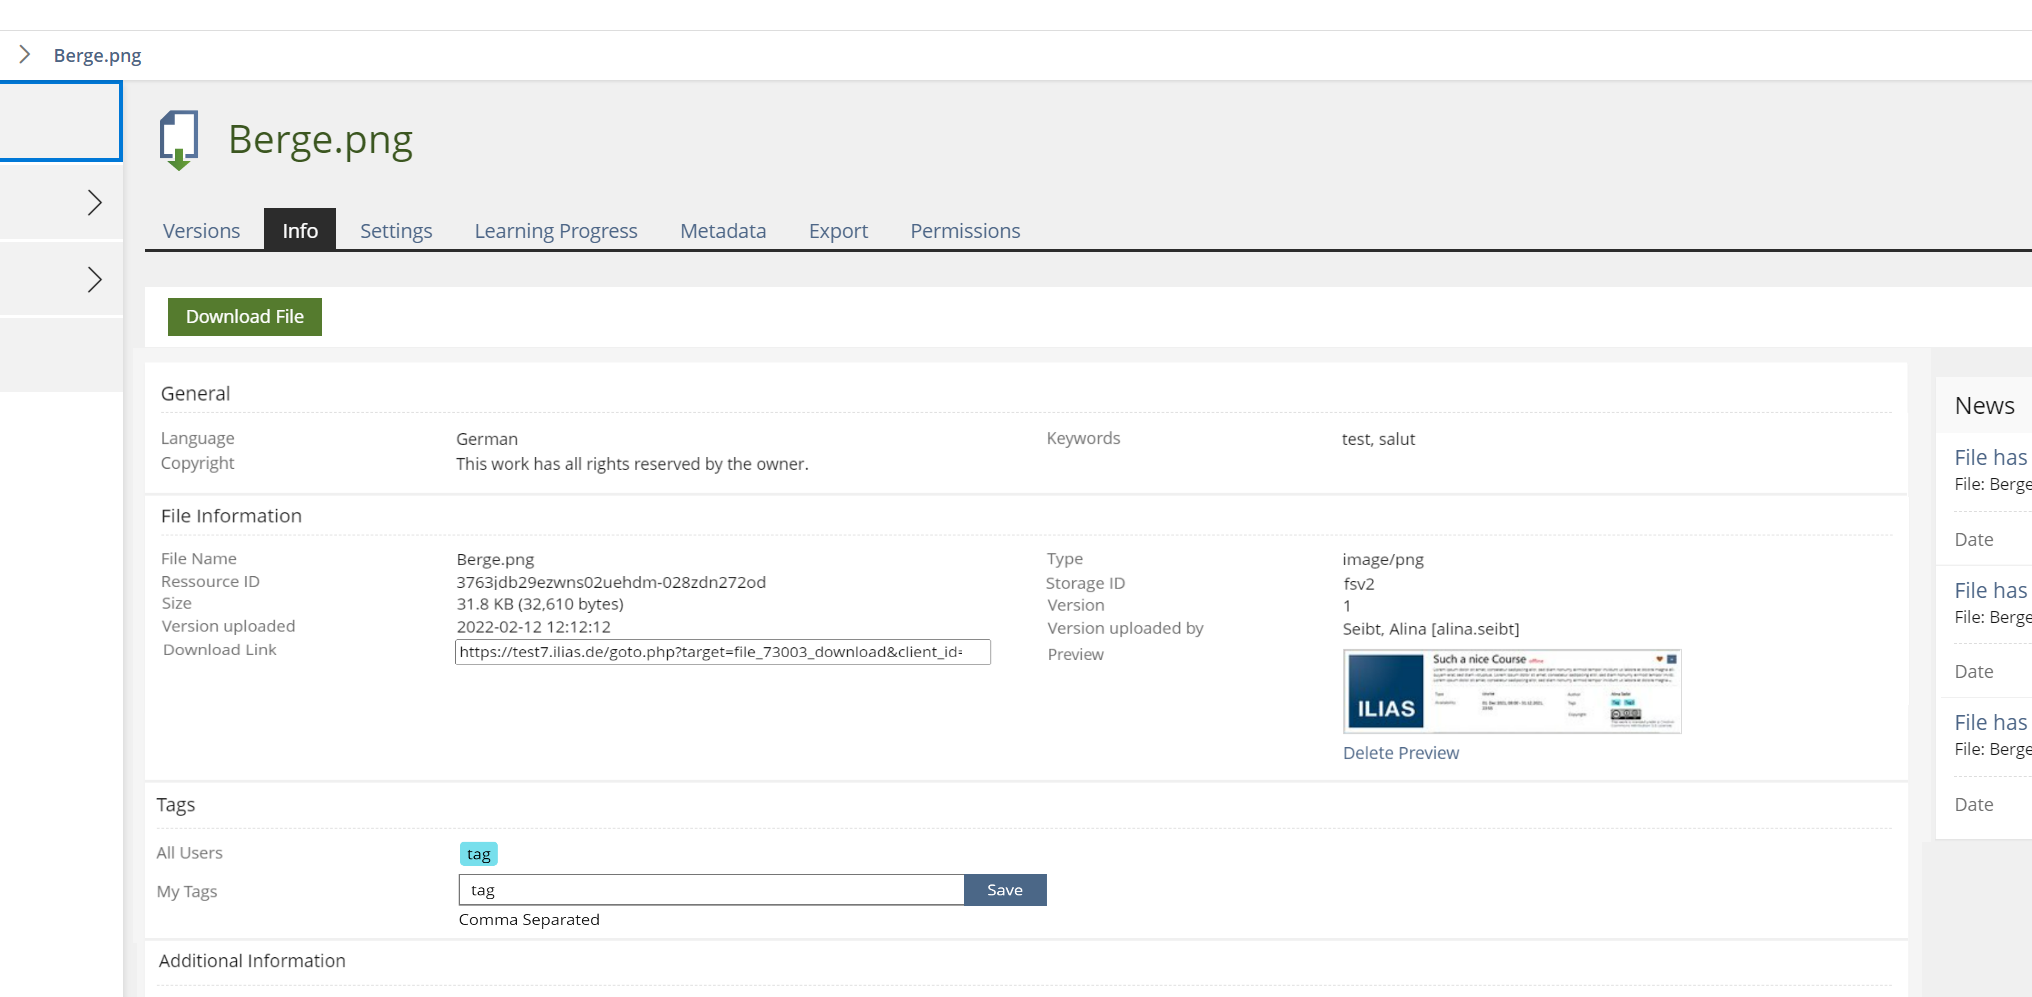Save the entered tags
Screen dimensions: 2032x997
point(1004,890)
